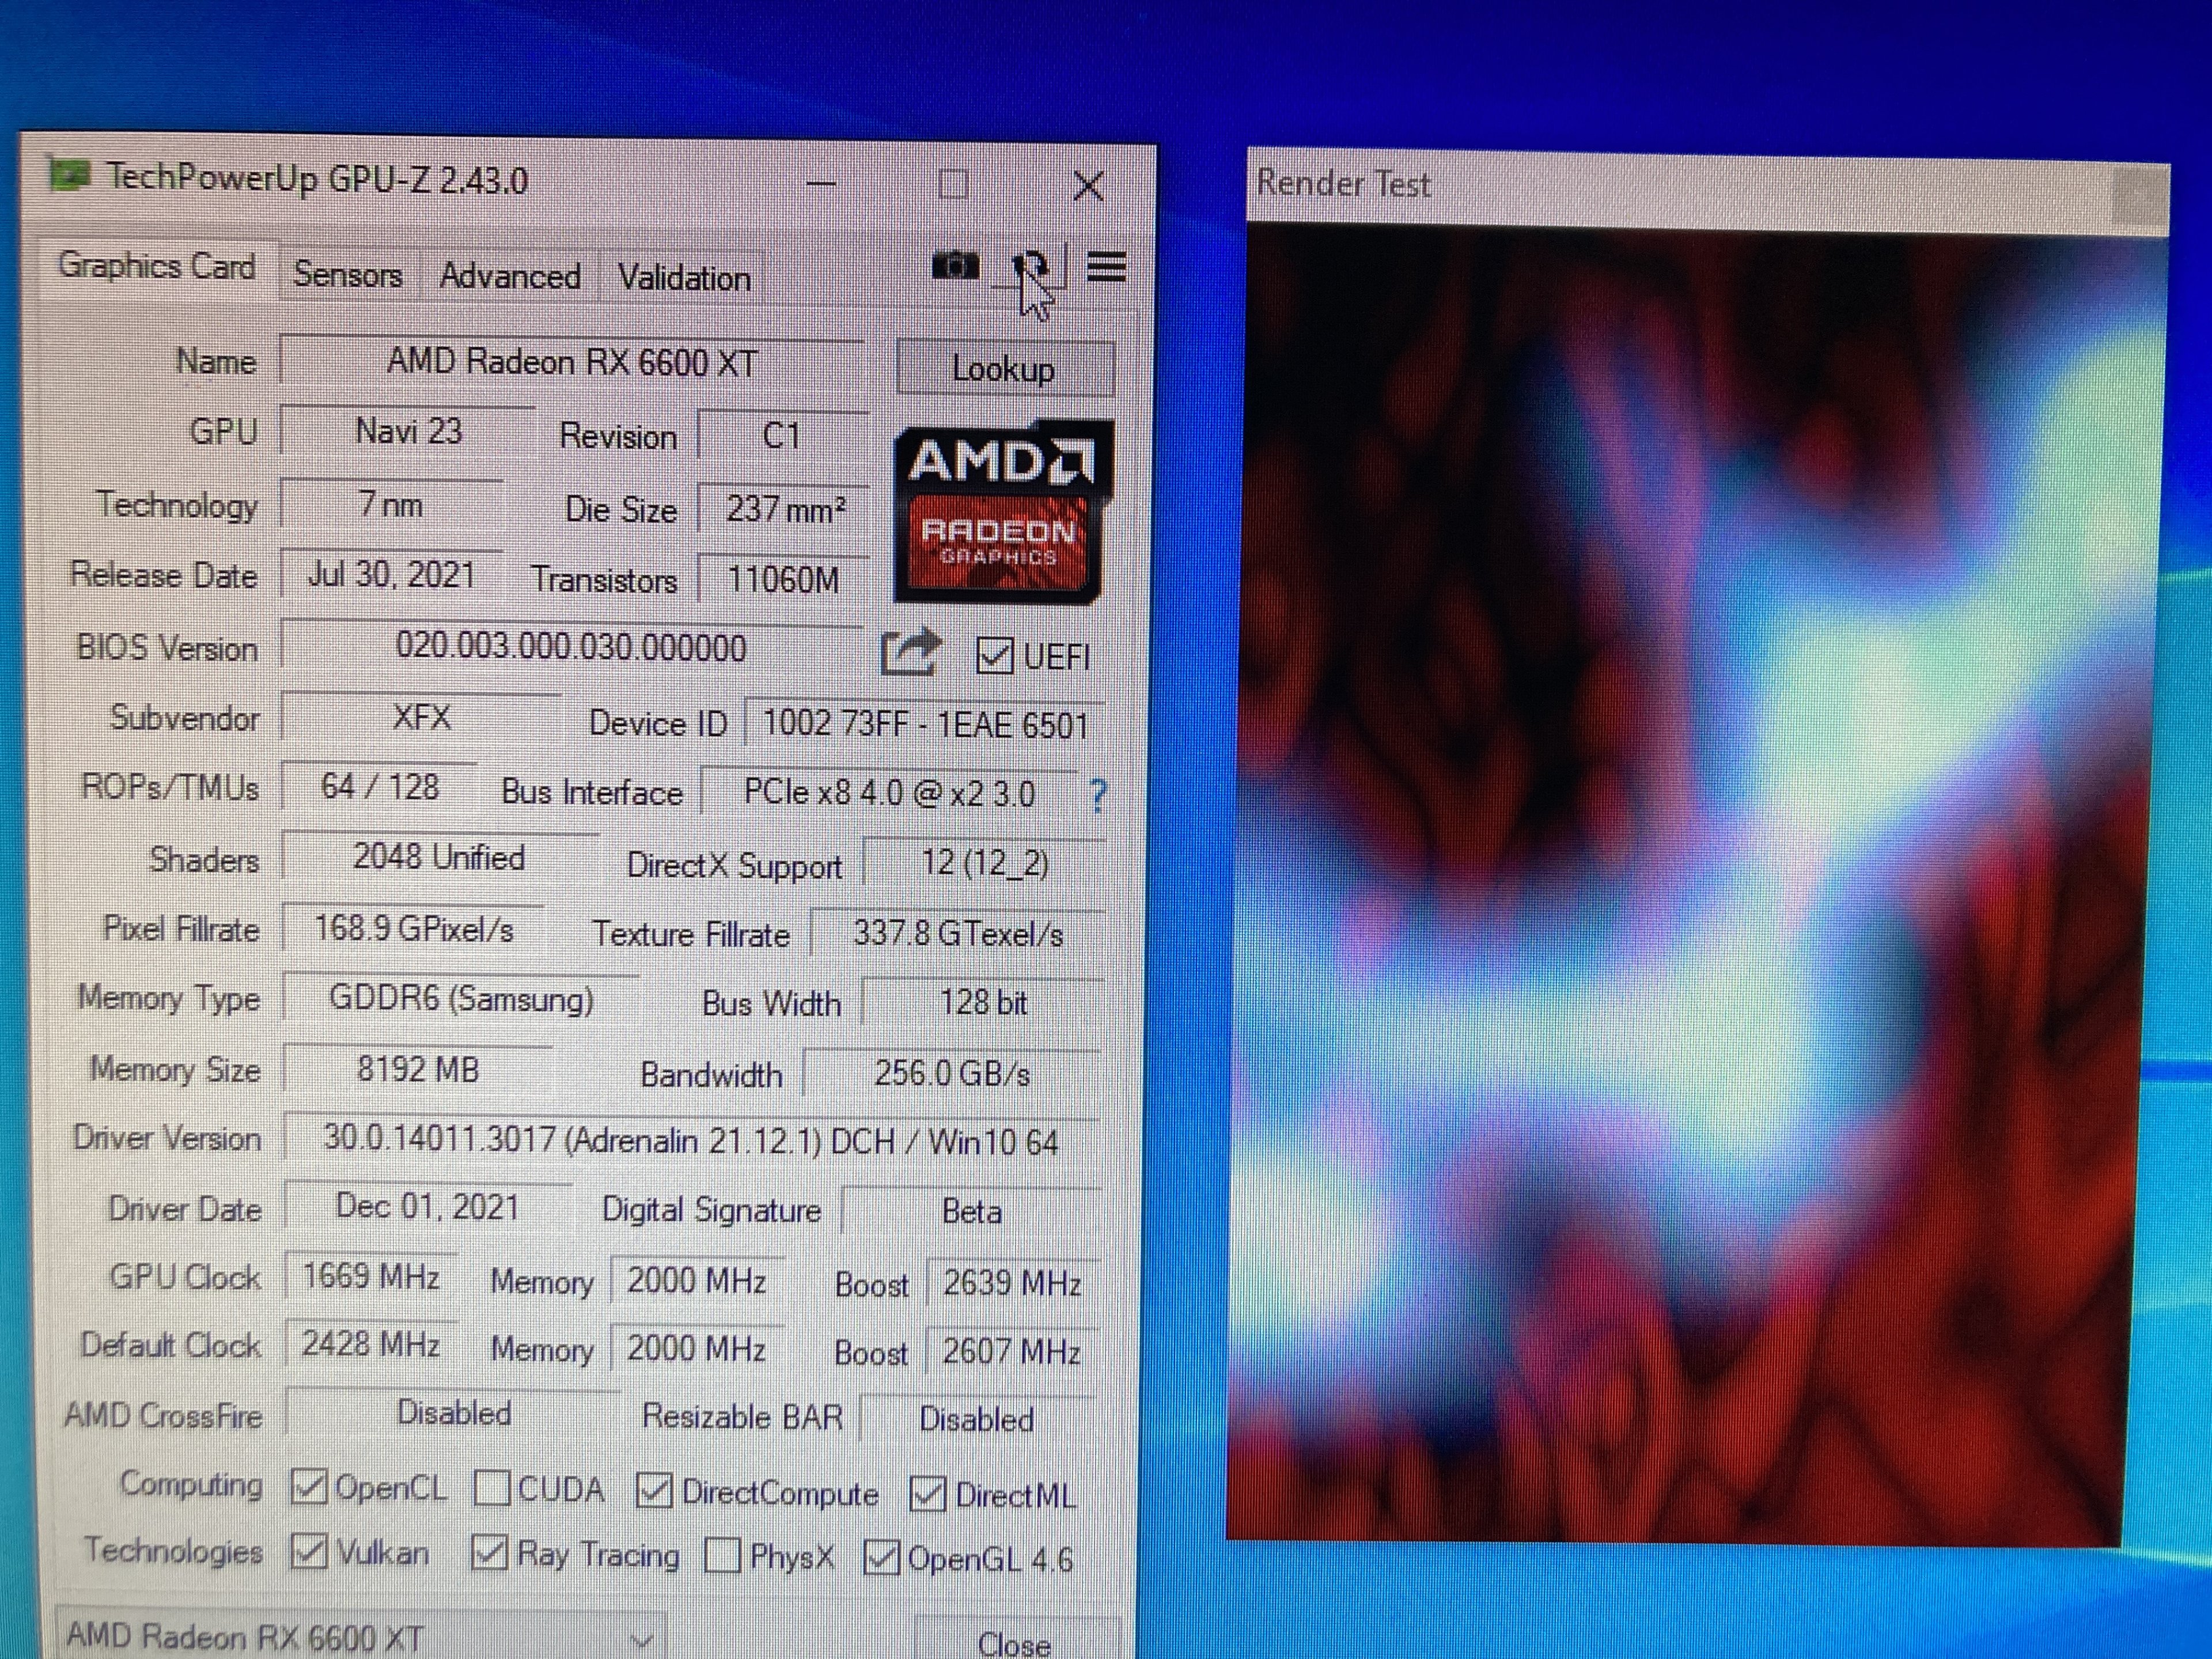Image resolution: width=2212 pixels, height=1659 pixels.
Task: Toggle the PhysX checkbox
Action: (x=722, y=1556)
